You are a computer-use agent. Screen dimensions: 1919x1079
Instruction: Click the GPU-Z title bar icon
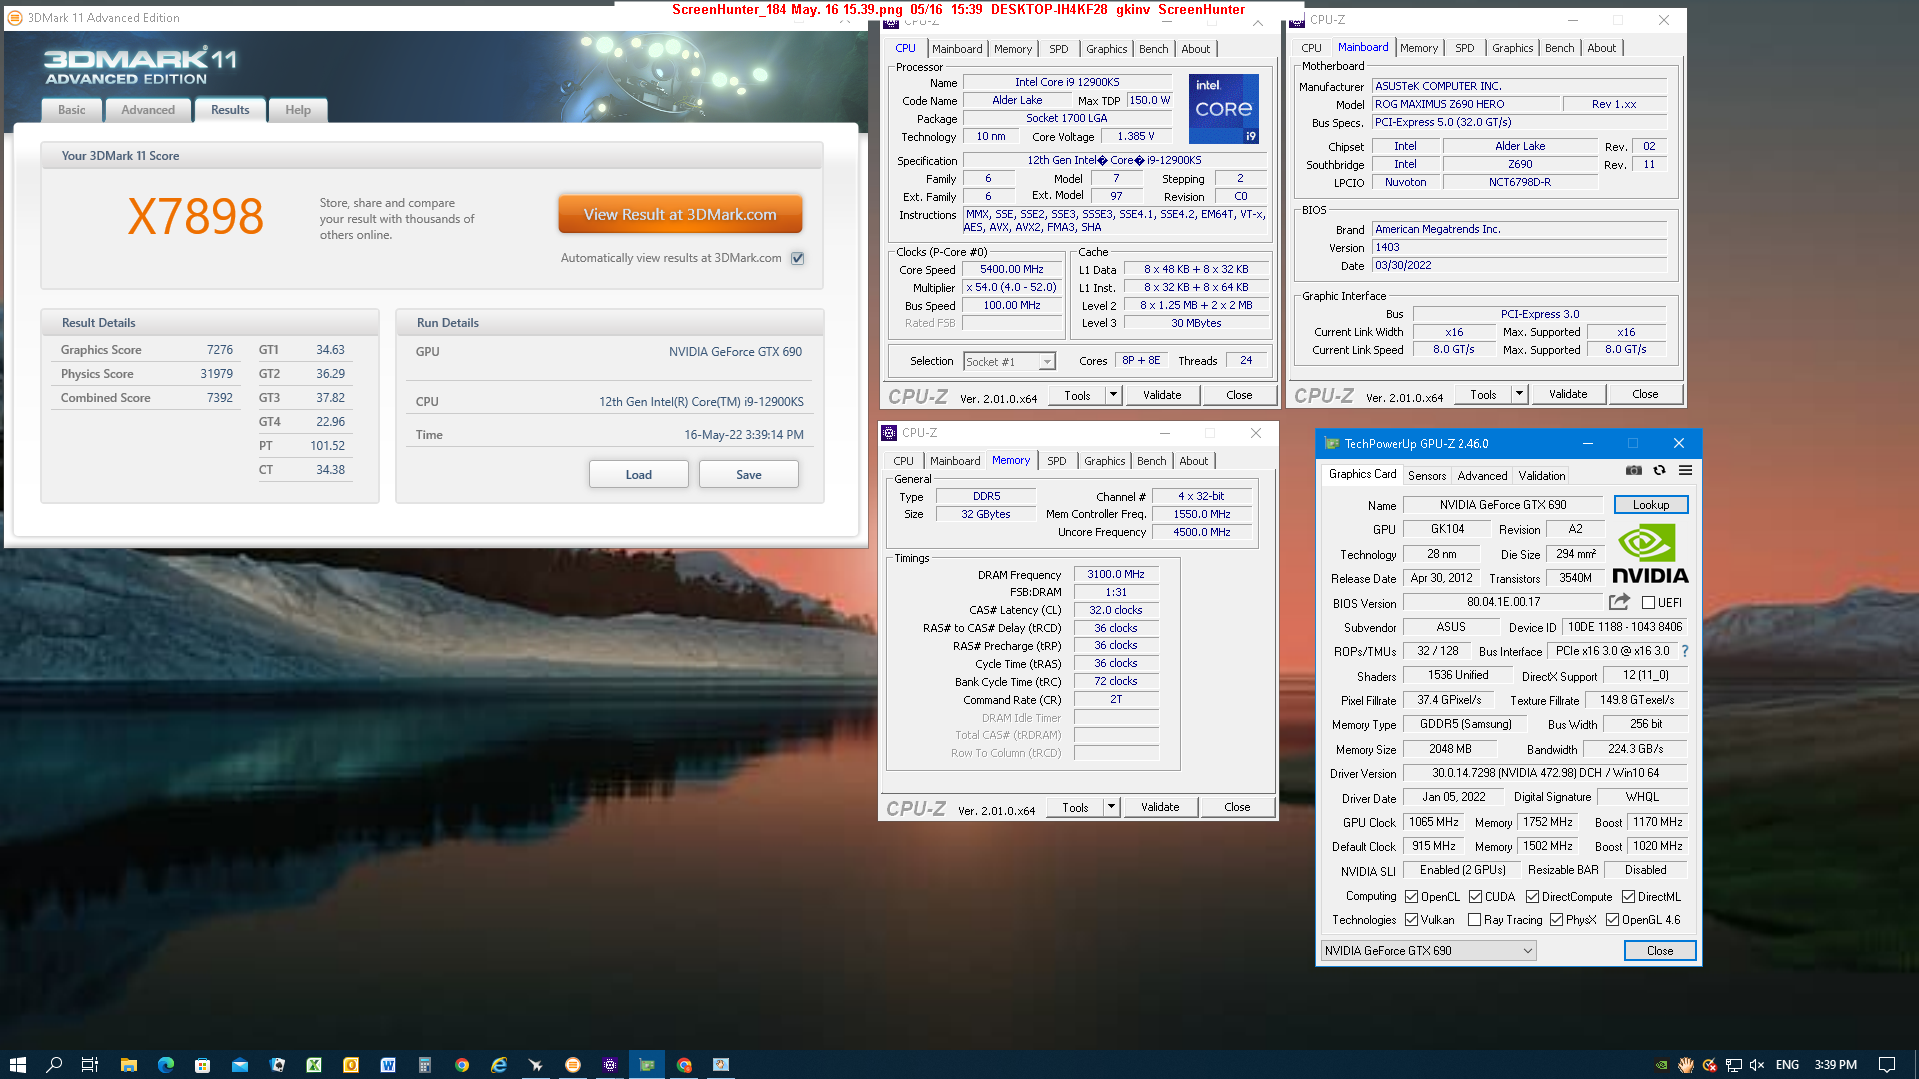(1331, 443)
